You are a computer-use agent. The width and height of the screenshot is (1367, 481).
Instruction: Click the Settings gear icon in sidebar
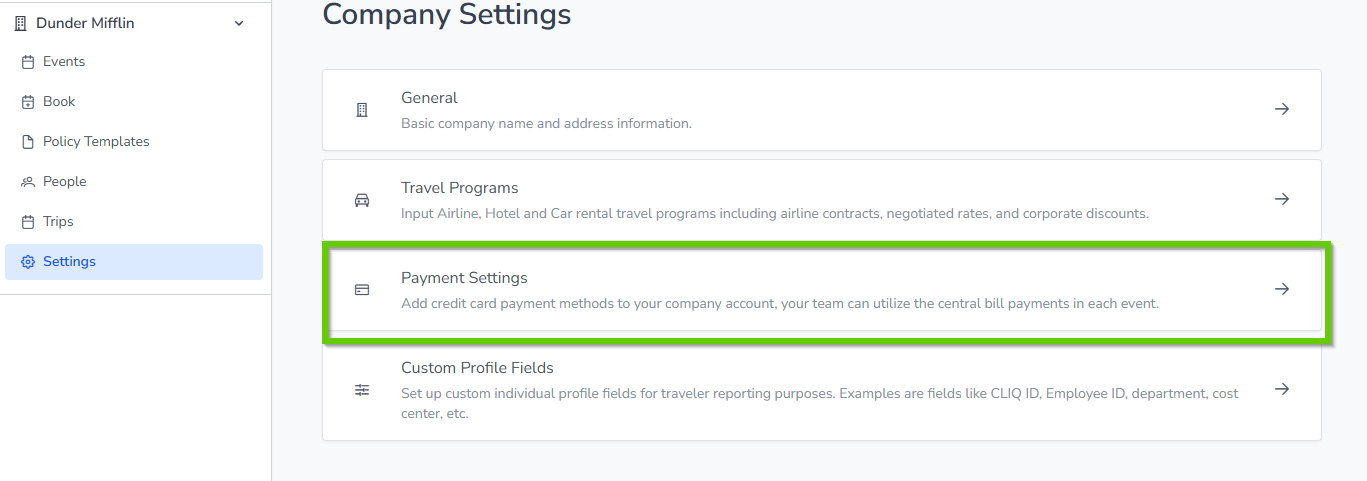click(x=28, y=262)
